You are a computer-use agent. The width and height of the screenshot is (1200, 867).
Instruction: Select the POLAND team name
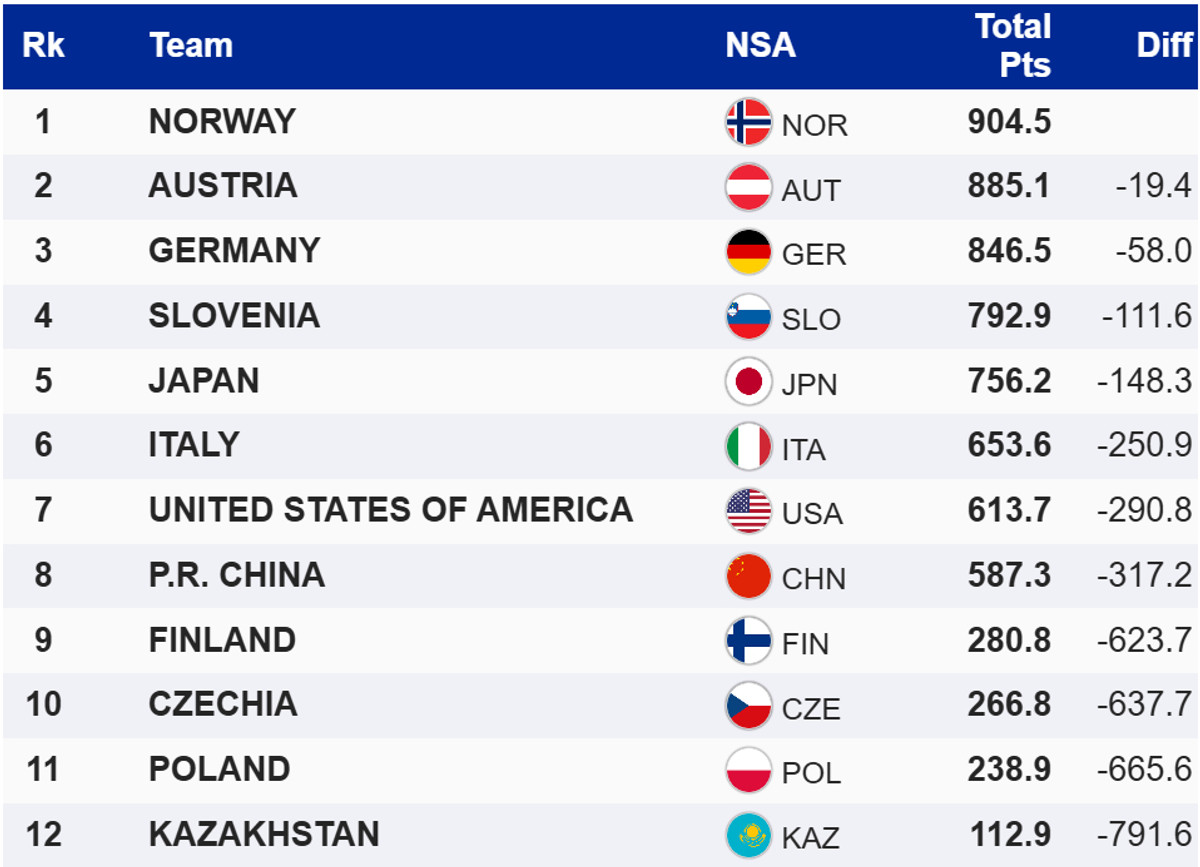coord(219,769)
